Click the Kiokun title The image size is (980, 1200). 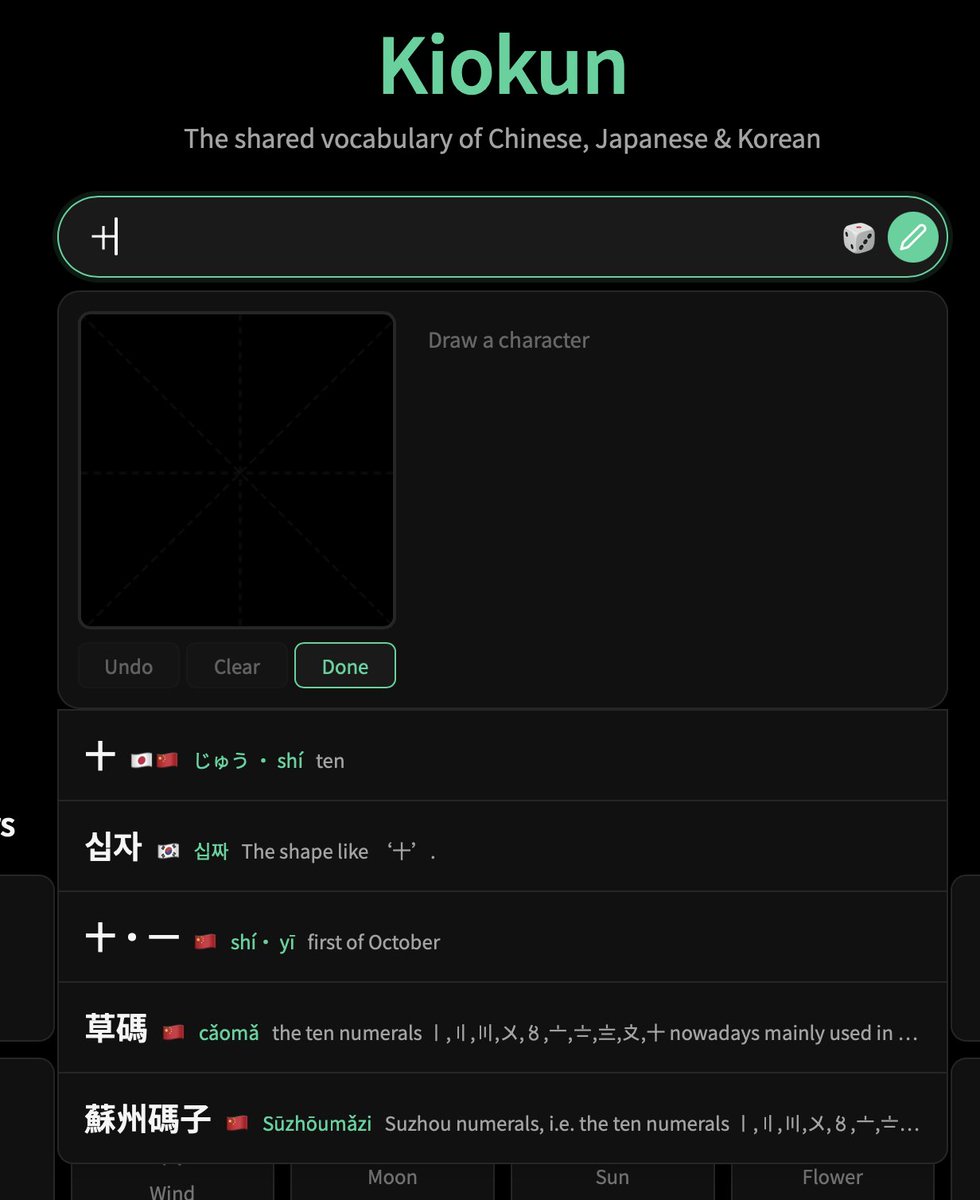click(x=502, y=66)
